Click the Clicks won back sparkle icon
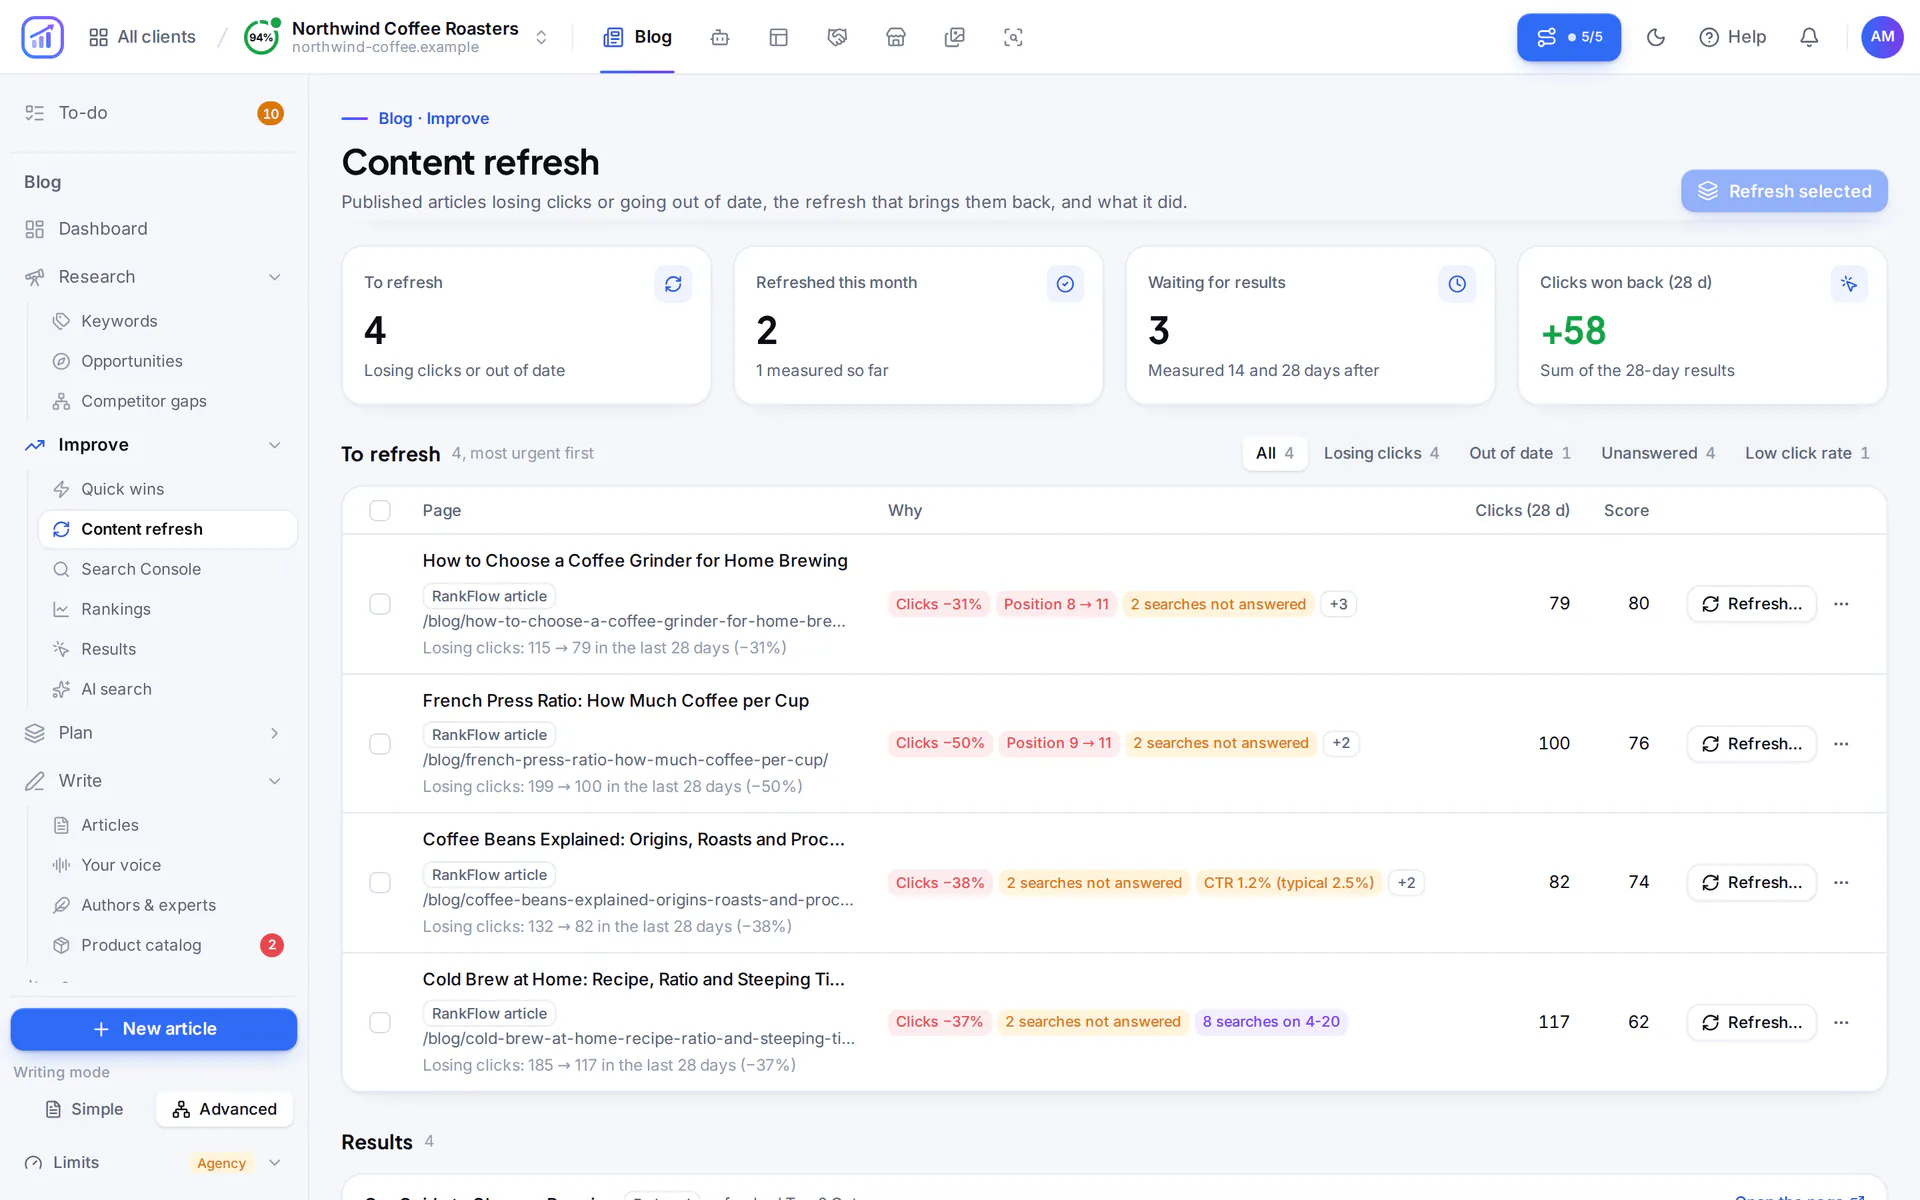This screenshot has height=1200, width=1920. (x=1849, y=284)
